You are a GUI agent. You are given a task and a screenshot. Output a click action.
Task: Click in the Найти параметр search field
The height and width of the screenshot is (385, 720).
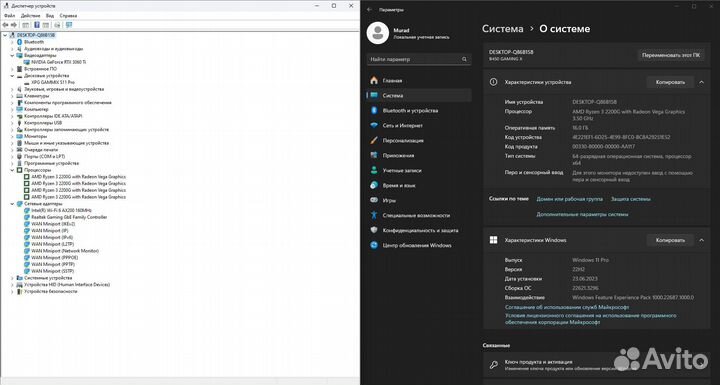419,59
